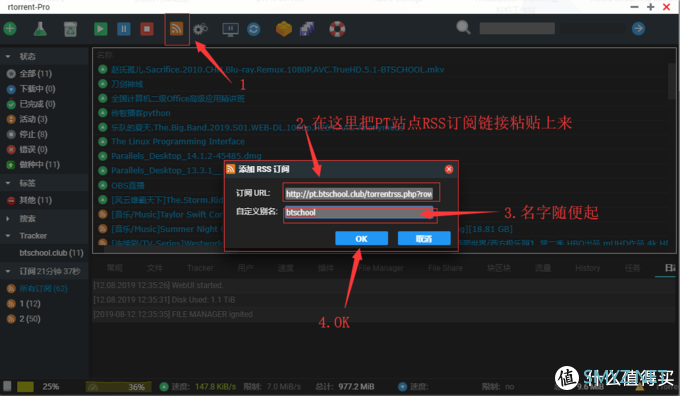Collapse the 订阅 feeds section

tap(8, 272)
